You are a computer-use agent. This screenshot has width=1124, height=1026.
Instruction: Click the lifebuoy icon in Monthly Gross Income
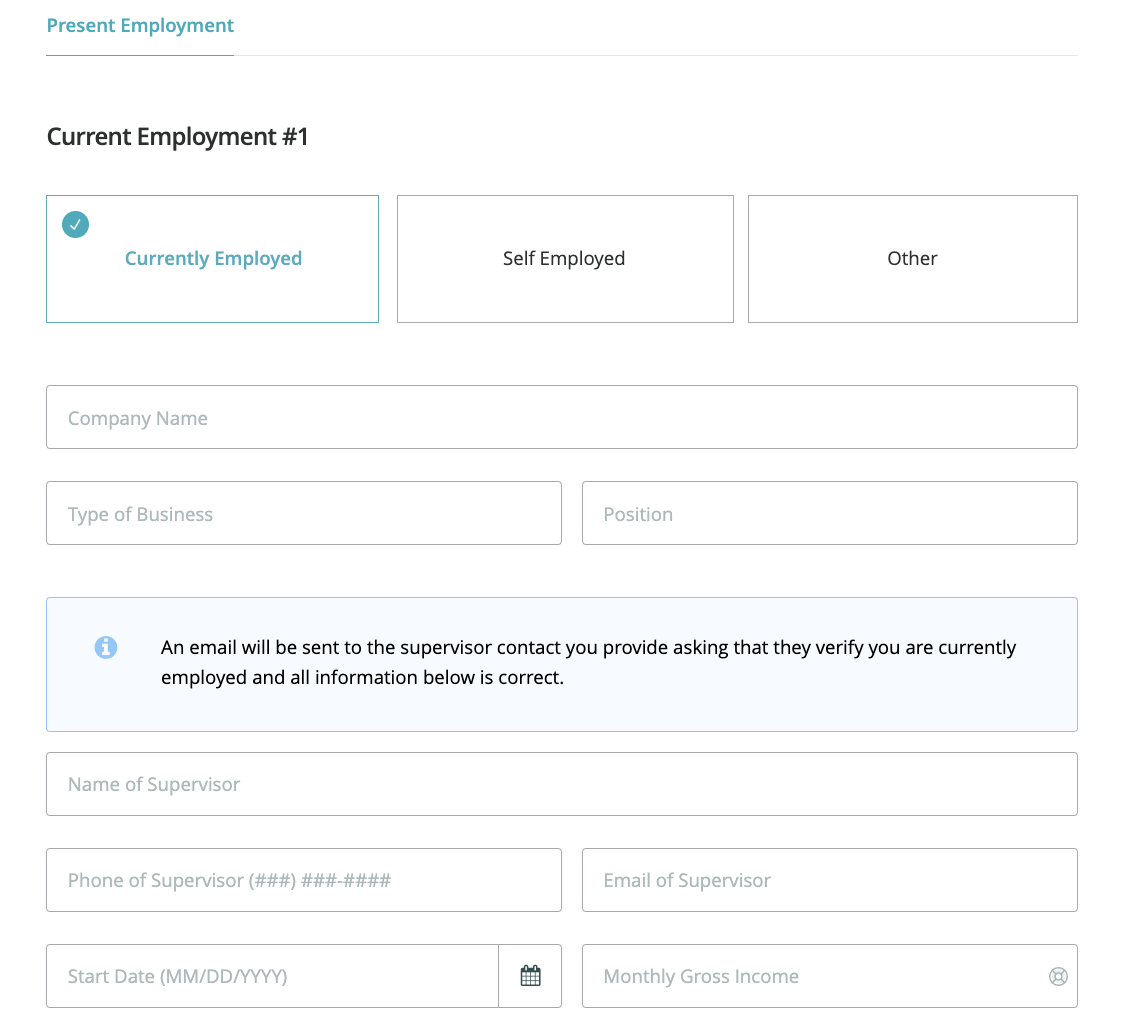pyautogui.click(x=1058, y=976)
